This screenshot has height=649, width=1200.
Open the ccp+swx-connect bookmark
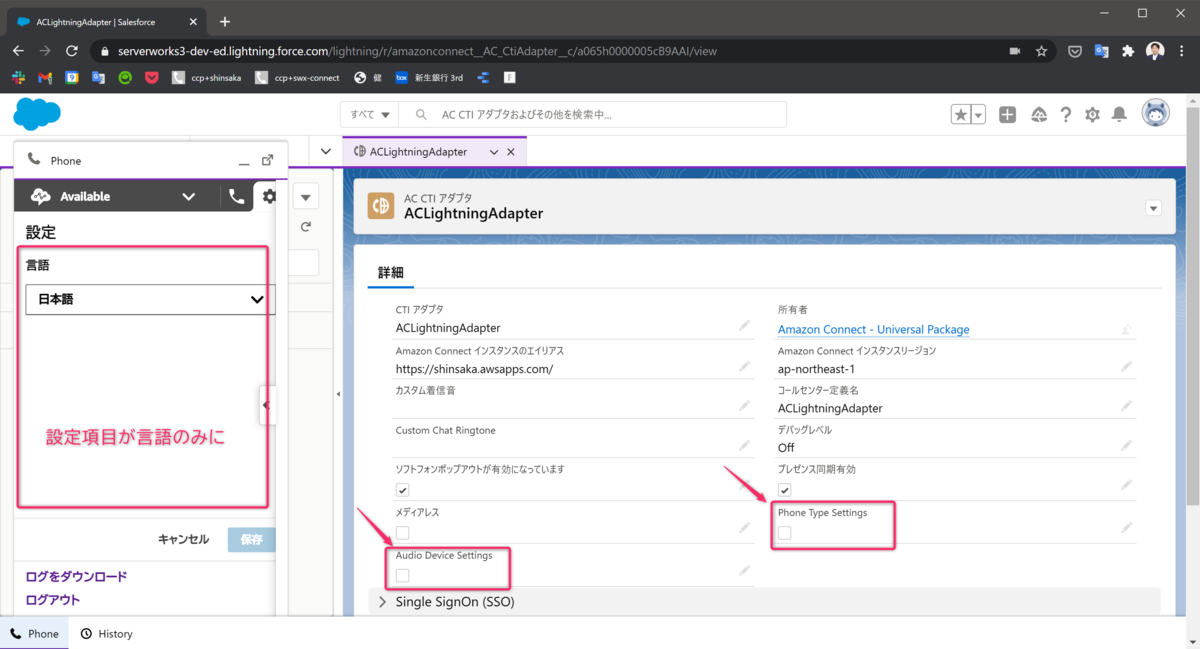296,77
